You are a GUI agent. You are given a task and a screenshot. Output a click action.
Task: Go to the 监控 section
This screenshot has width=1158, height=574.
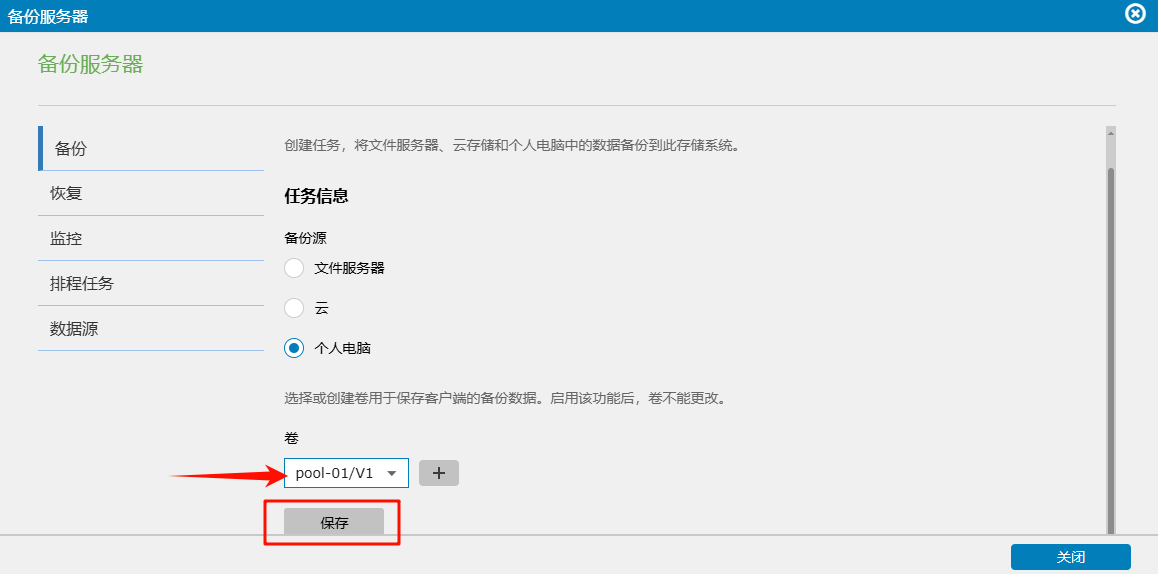pyautogui.click(x=66, y=238)
